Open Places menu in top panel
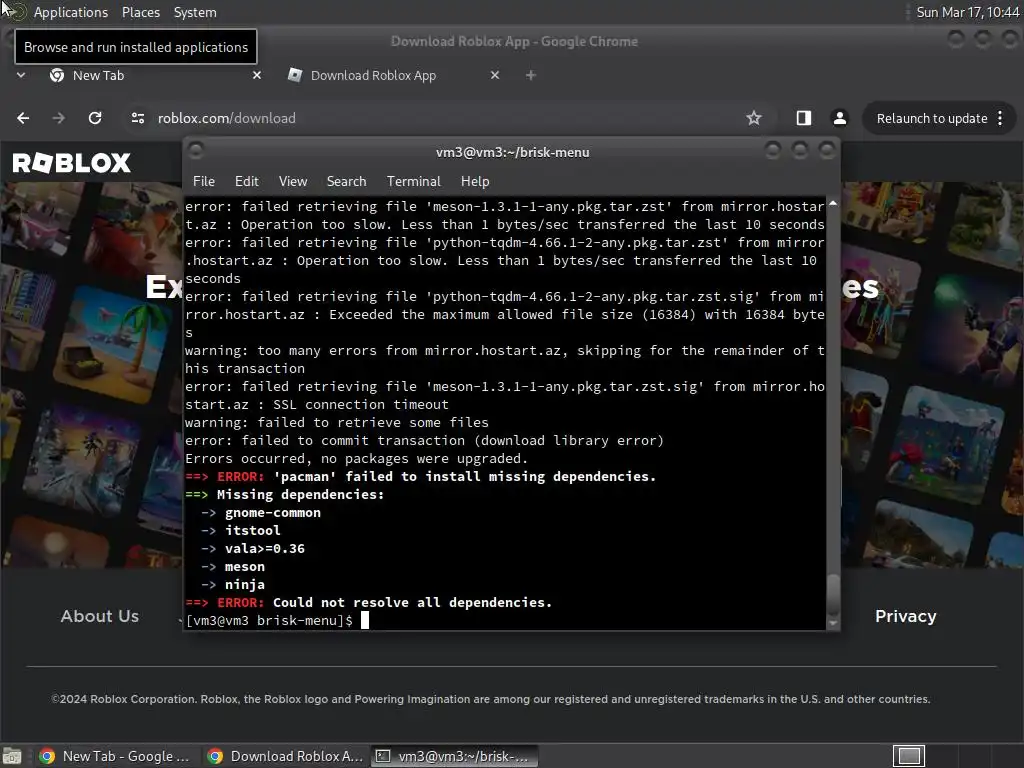 coord(140,12)
